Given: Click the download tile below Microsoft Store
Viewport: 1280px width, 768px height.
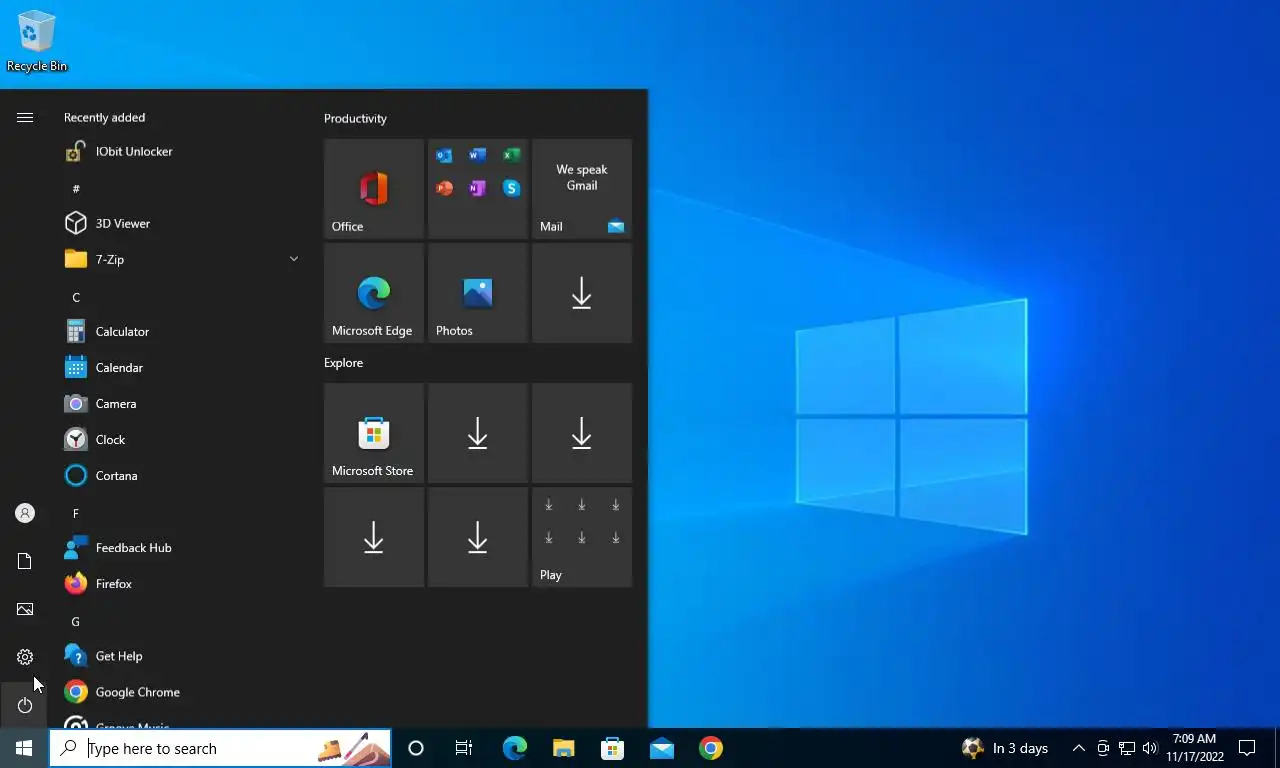Looking at the screenshot, I should pyautogui.click(x=374, y=537).
